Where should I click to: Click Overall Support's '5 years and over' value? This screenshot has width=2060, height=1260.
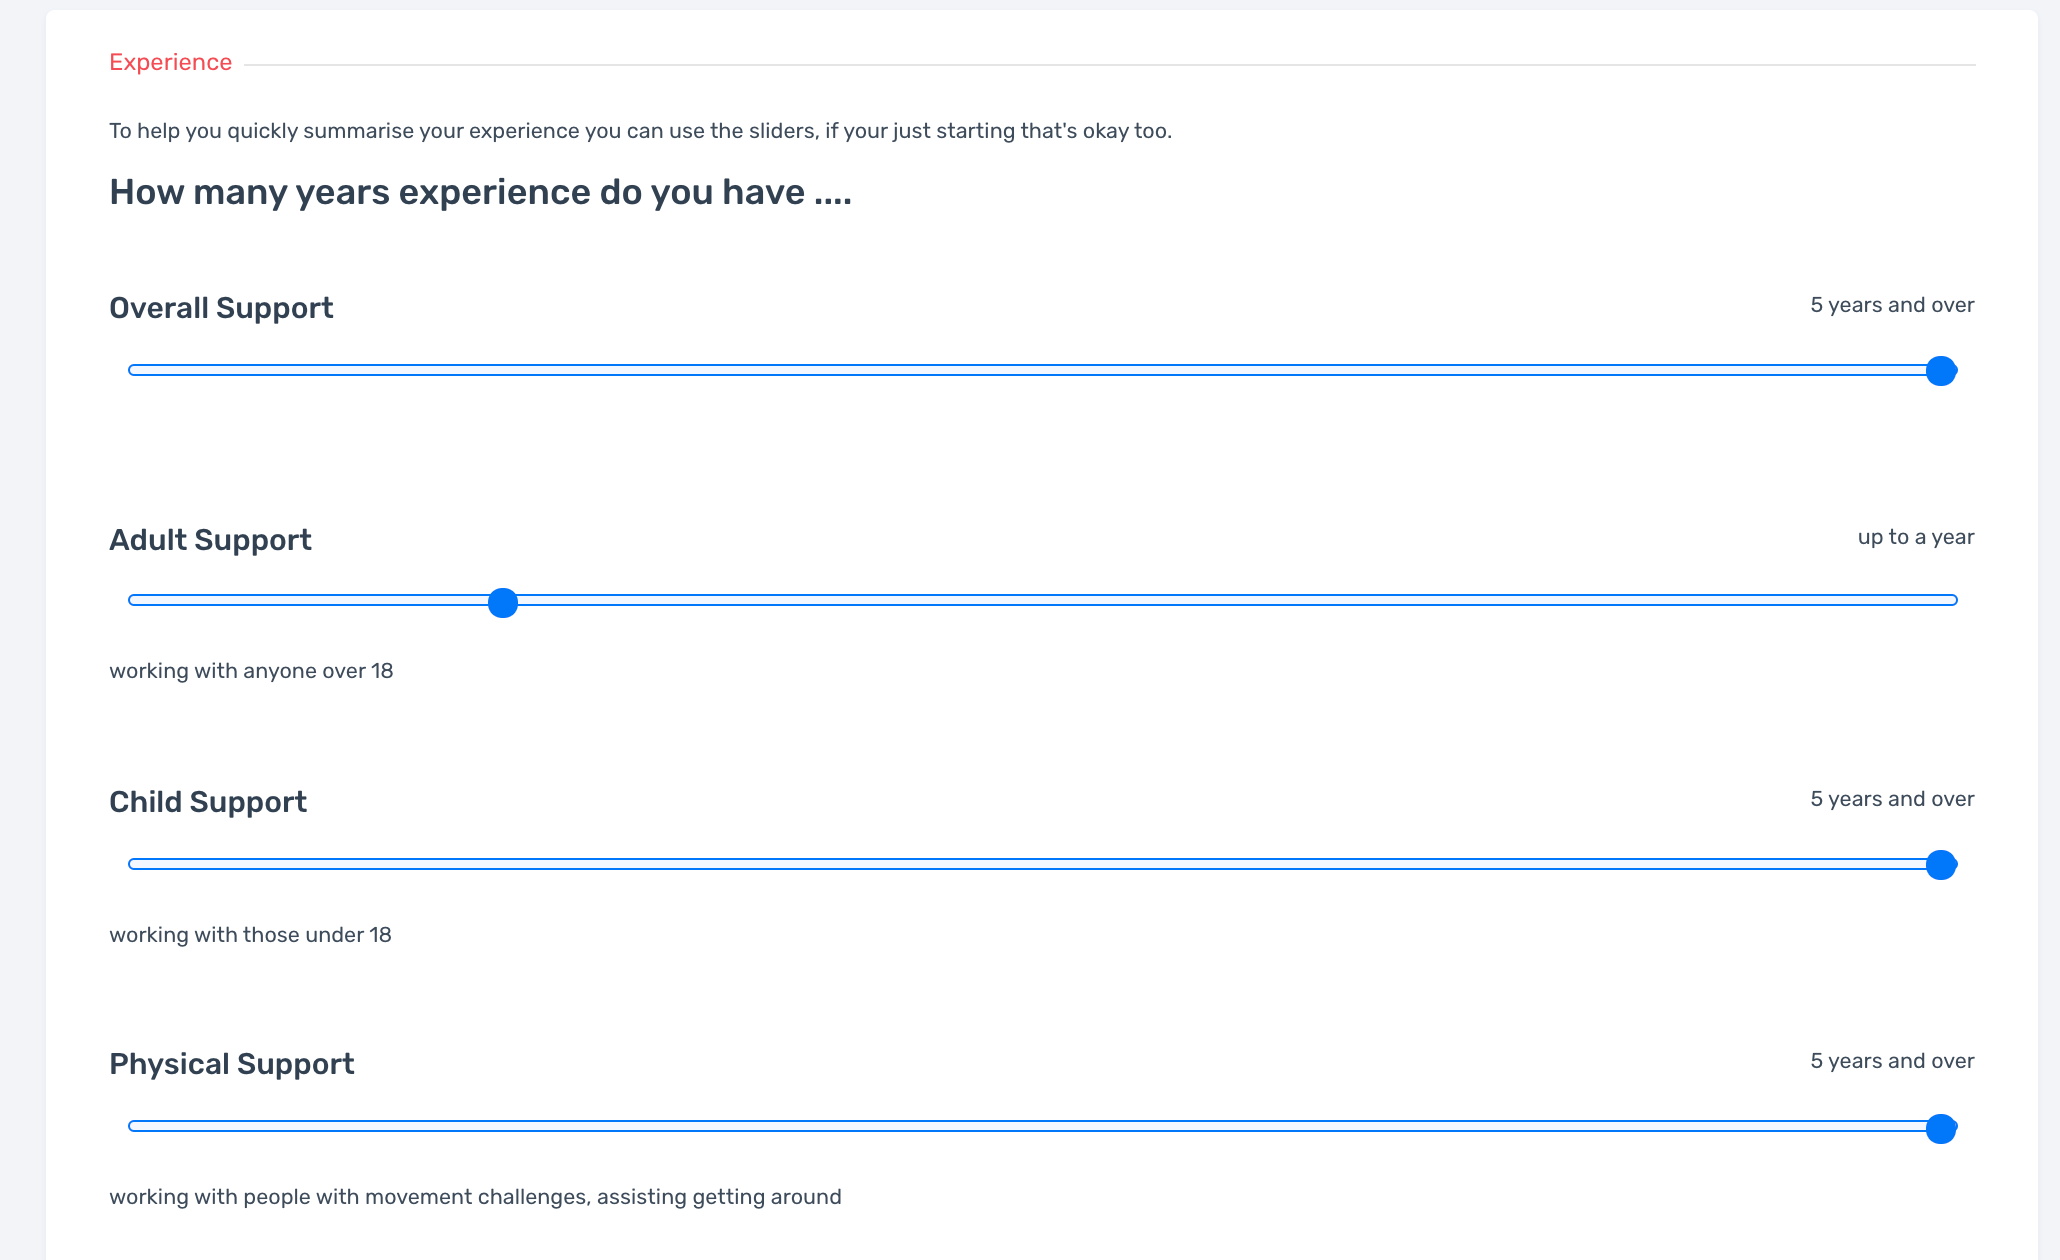[1891, 305]
